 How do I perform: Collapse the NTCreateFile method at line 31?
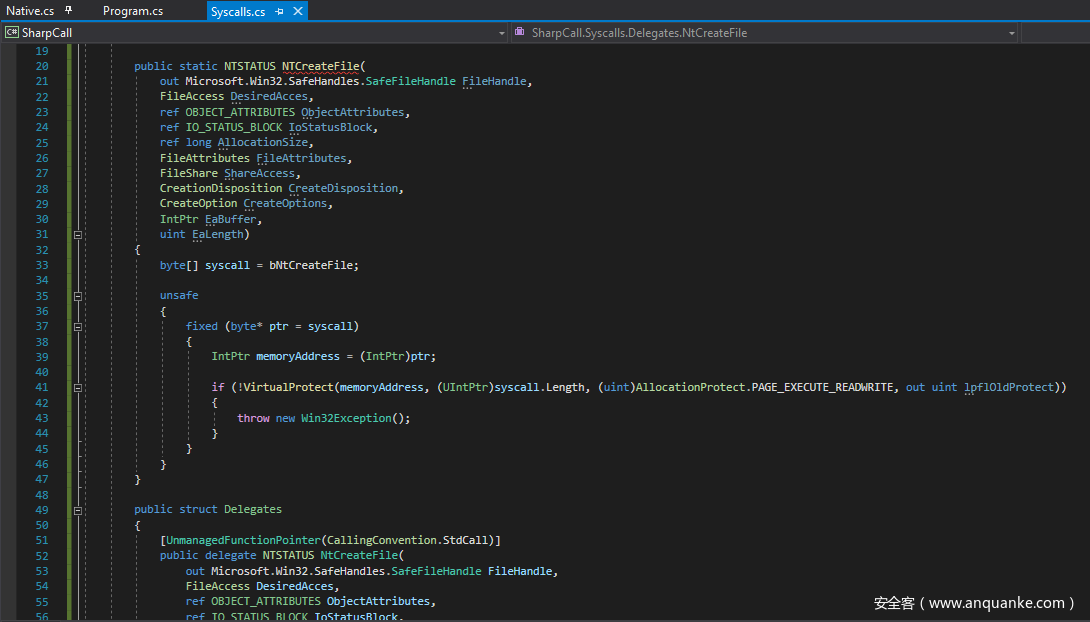click(x=78, y=234)
